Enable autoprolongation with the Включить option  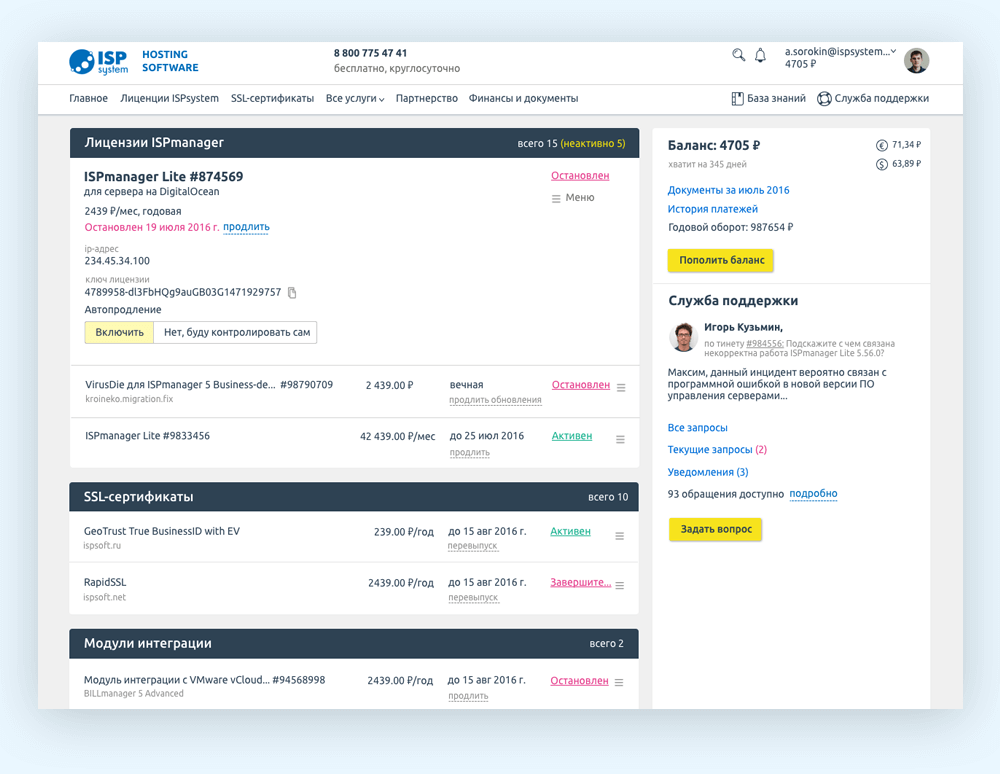(x=119, y=331)
